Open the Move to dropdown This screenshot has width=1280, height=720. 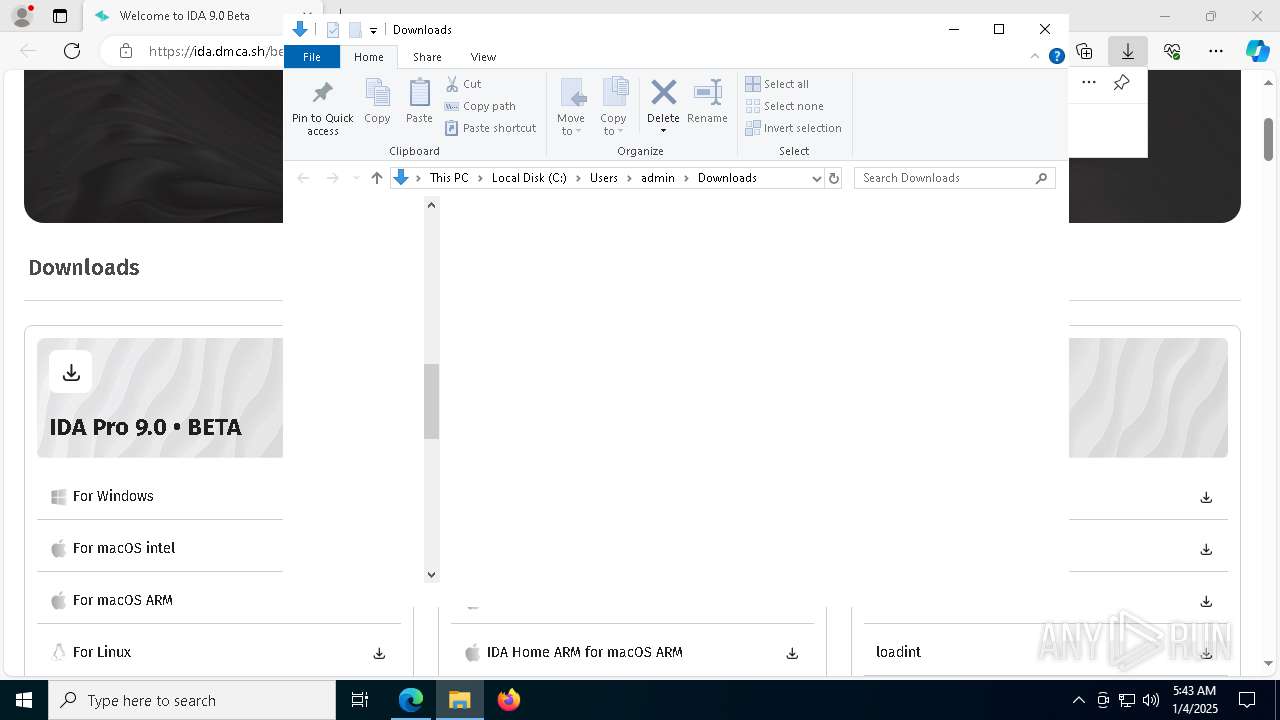(571, 107)
